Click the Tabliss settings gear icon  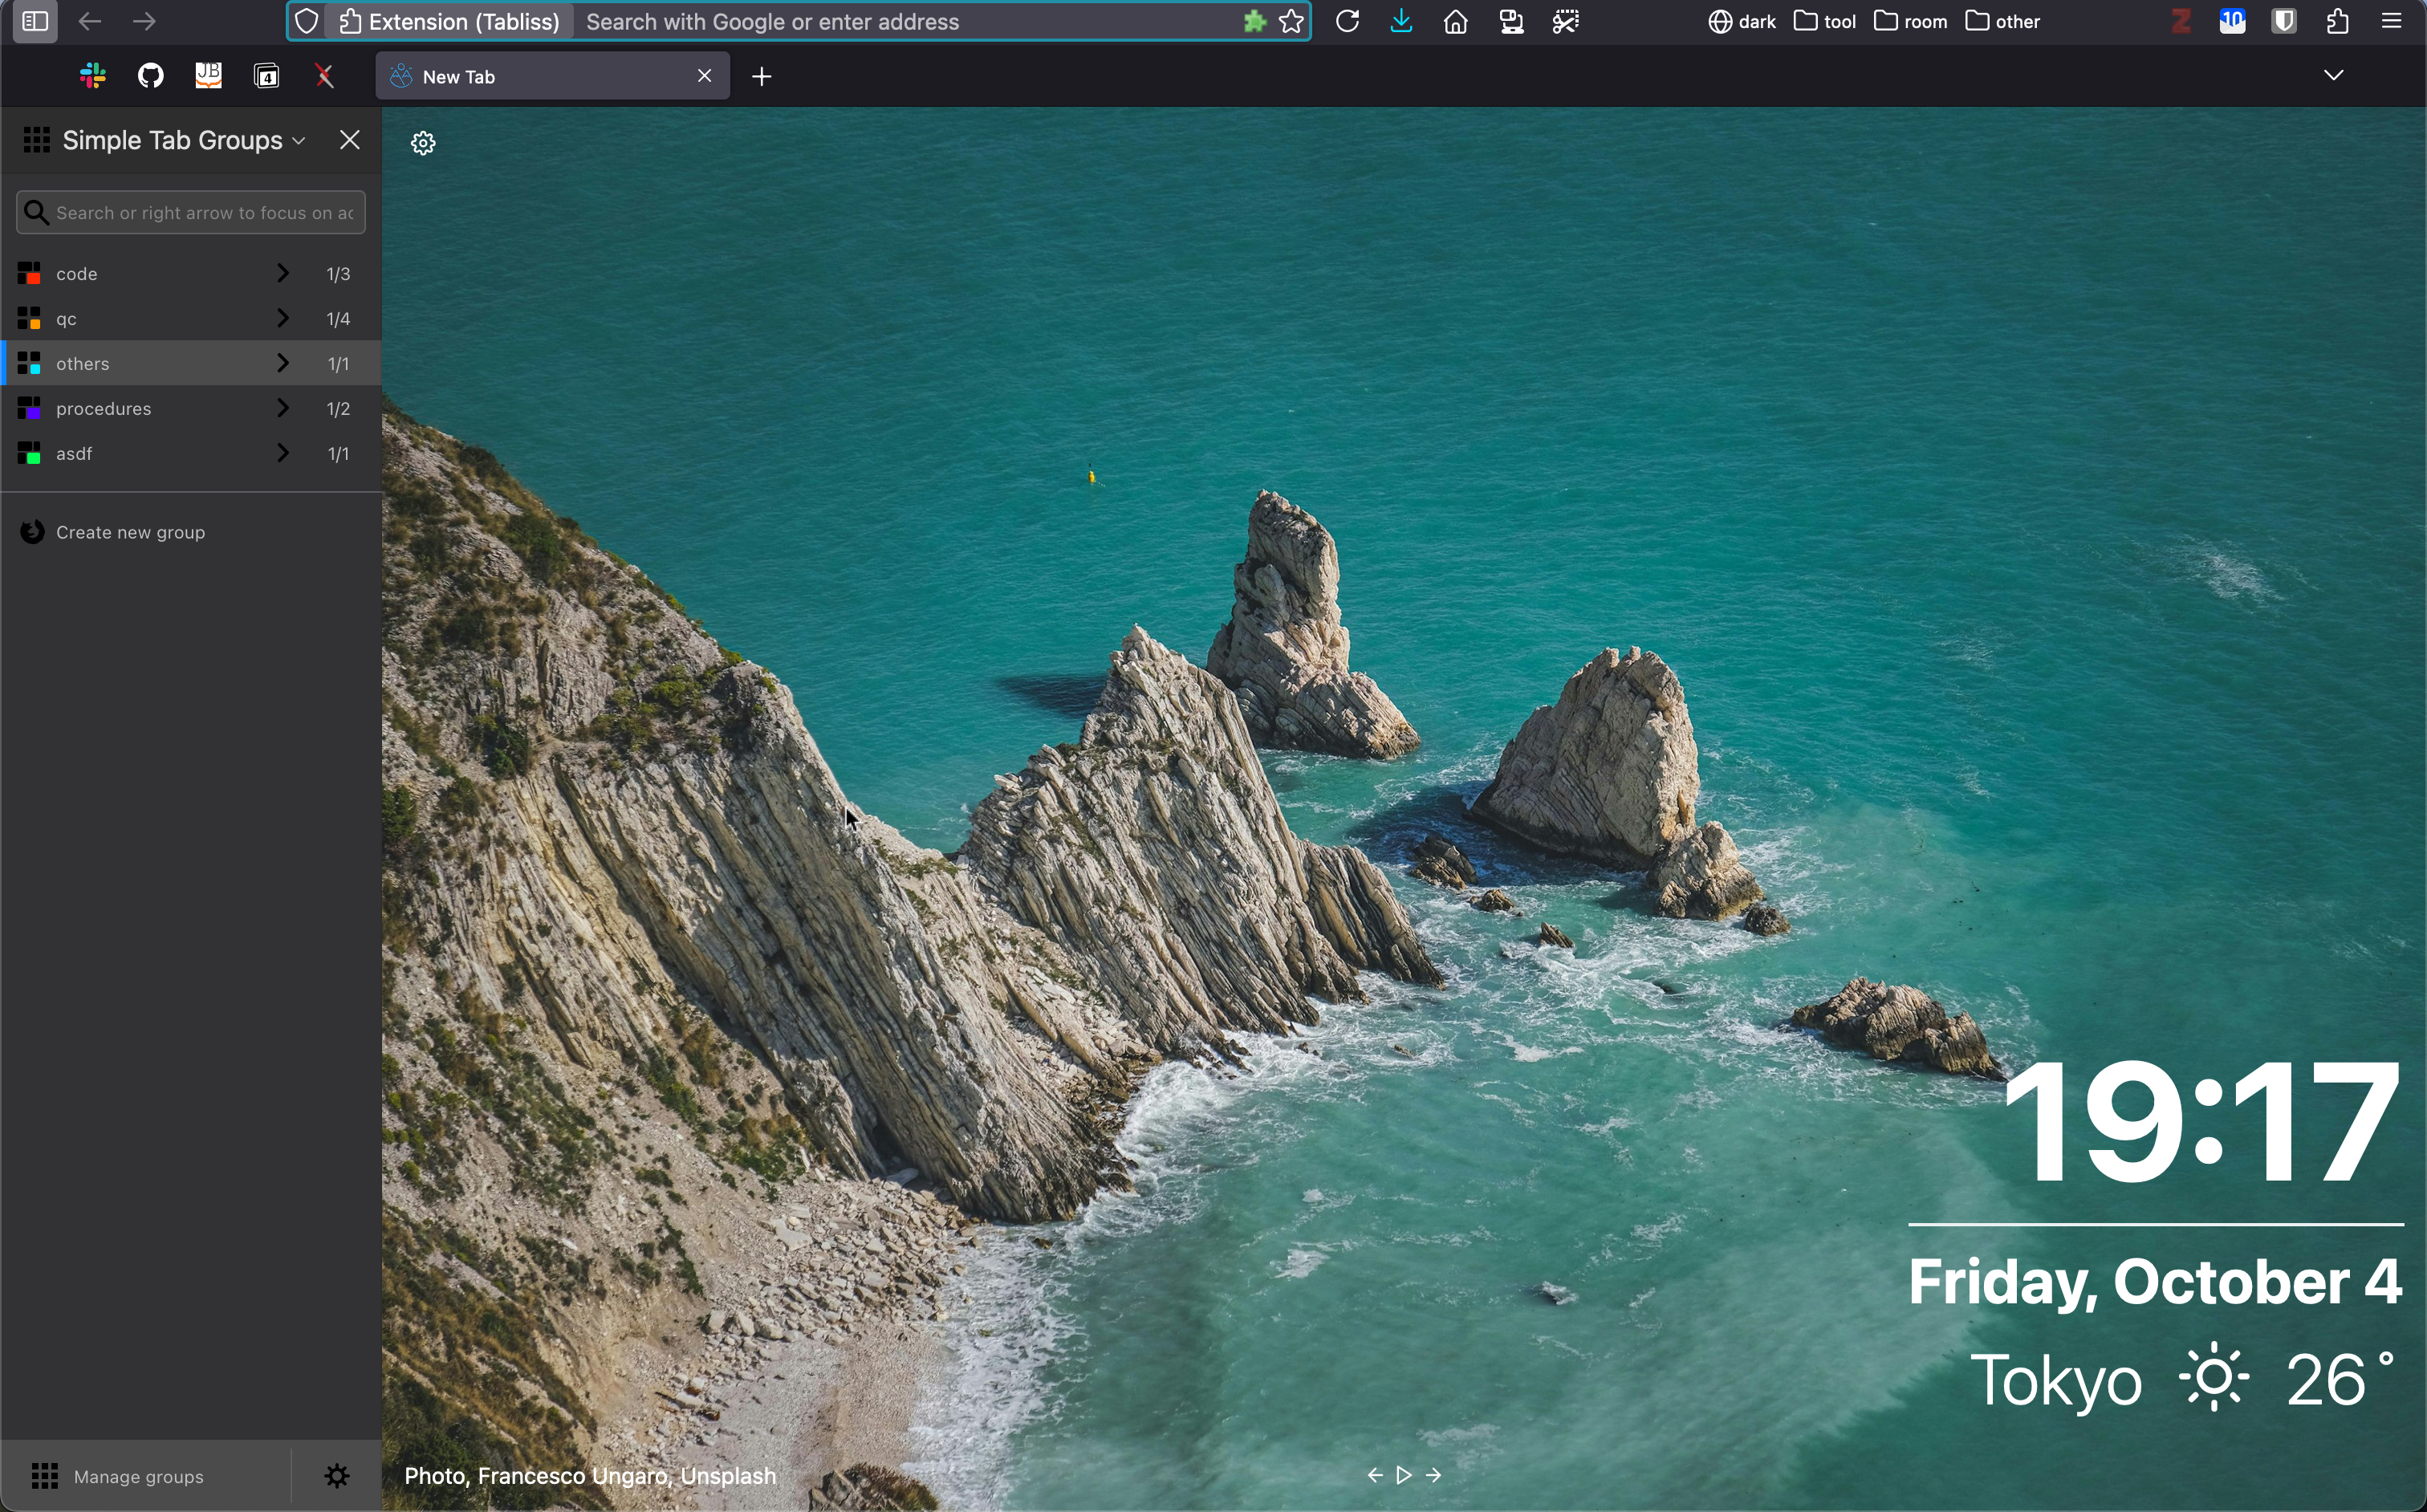(x=423, y=143)
